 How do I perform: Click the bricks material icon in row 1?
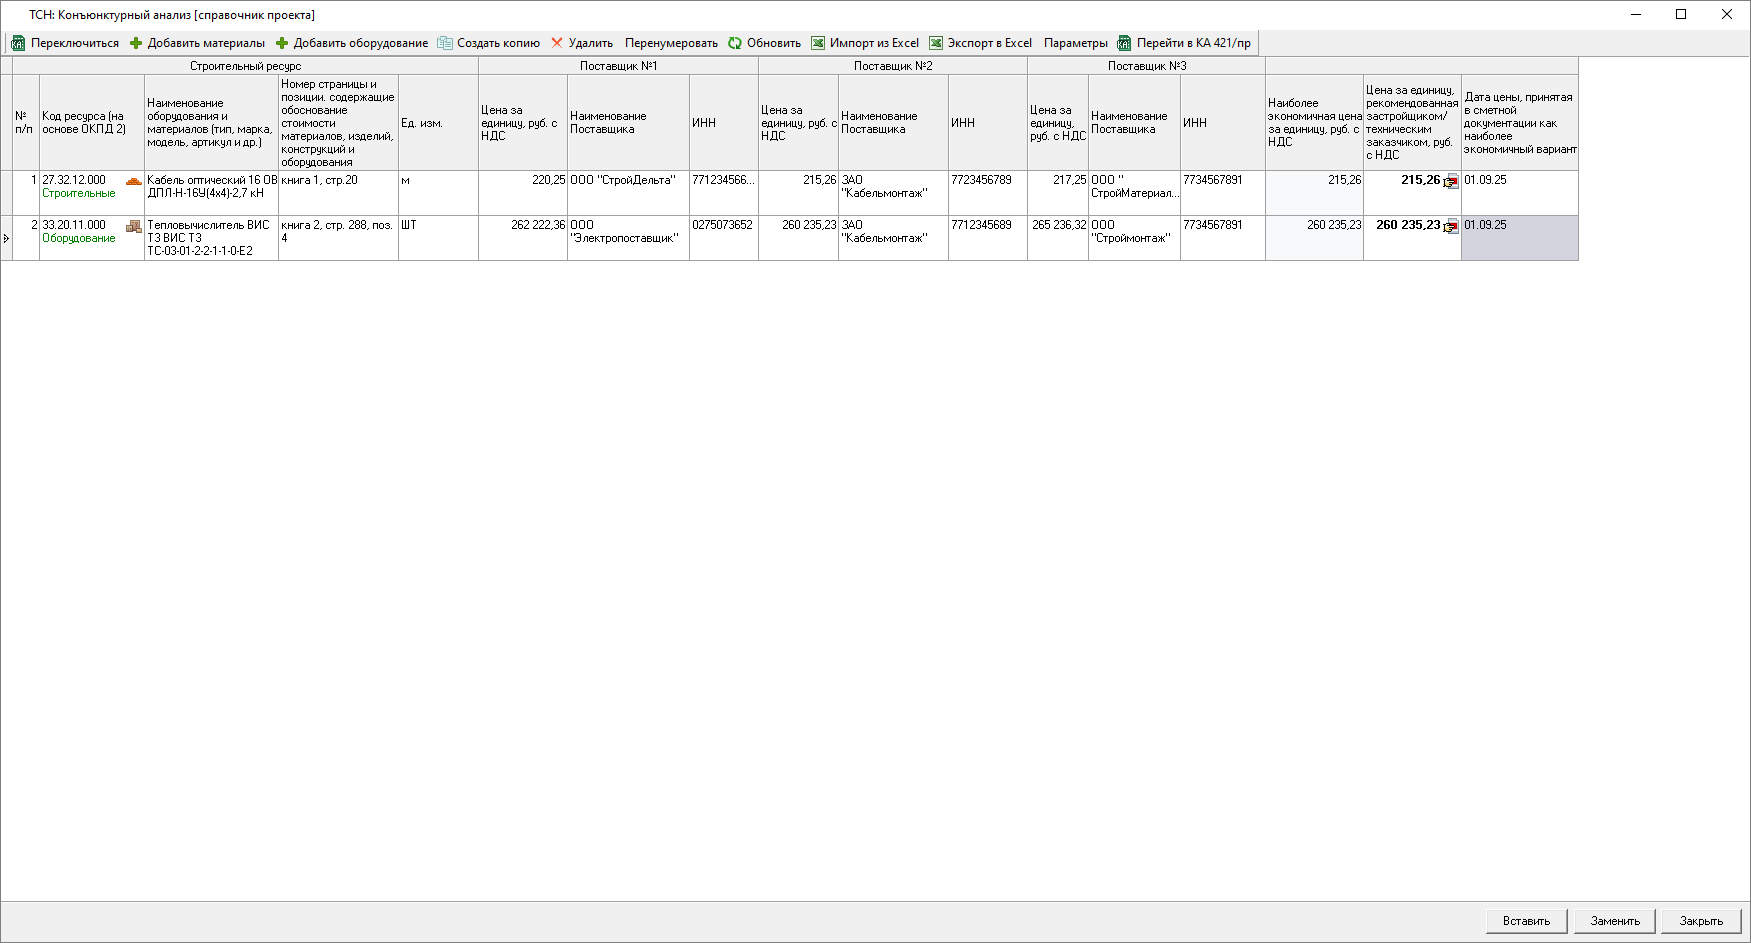(133, 181)
